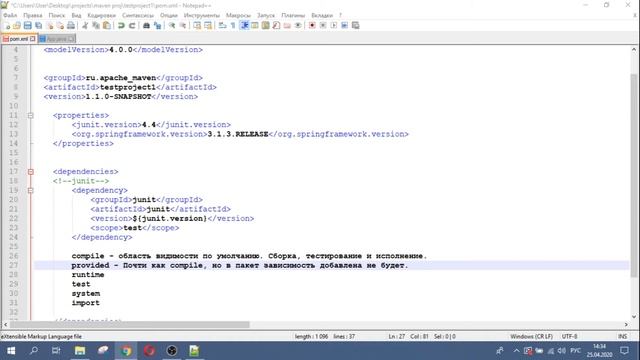Open the Windows notification center icon
Viewport: 640px width, 360px height.
click(x=624, y=351)
